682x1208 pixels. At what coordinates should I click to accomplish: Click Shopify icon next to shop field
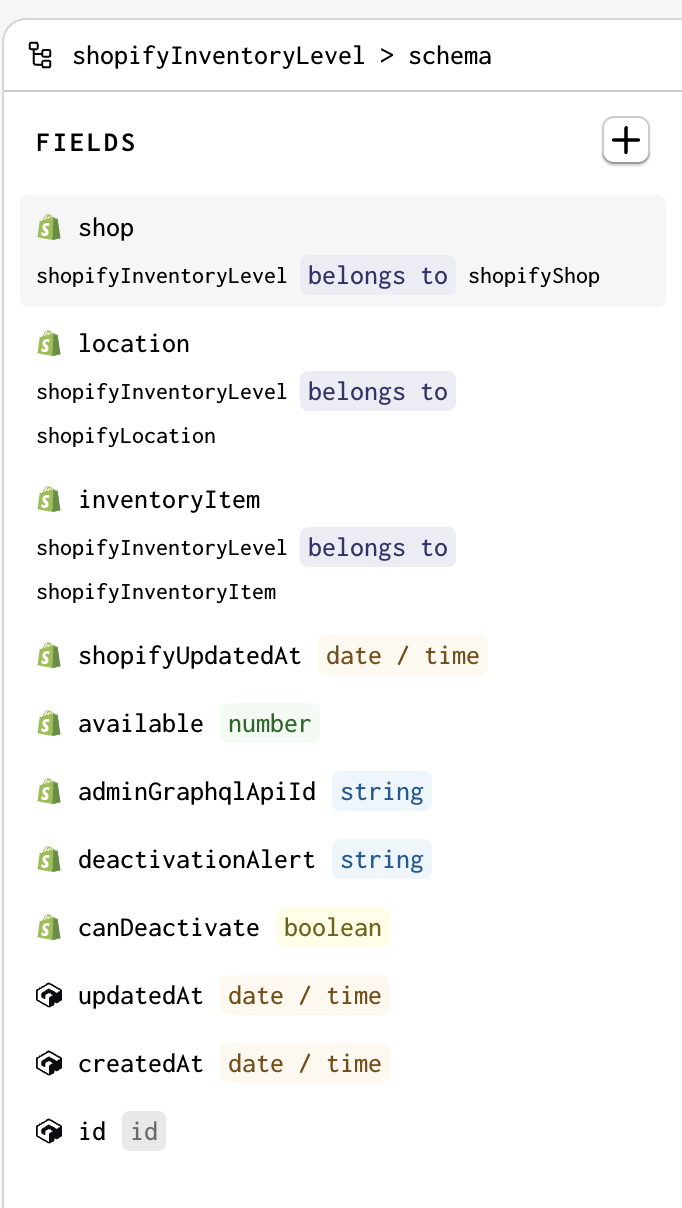49,228
